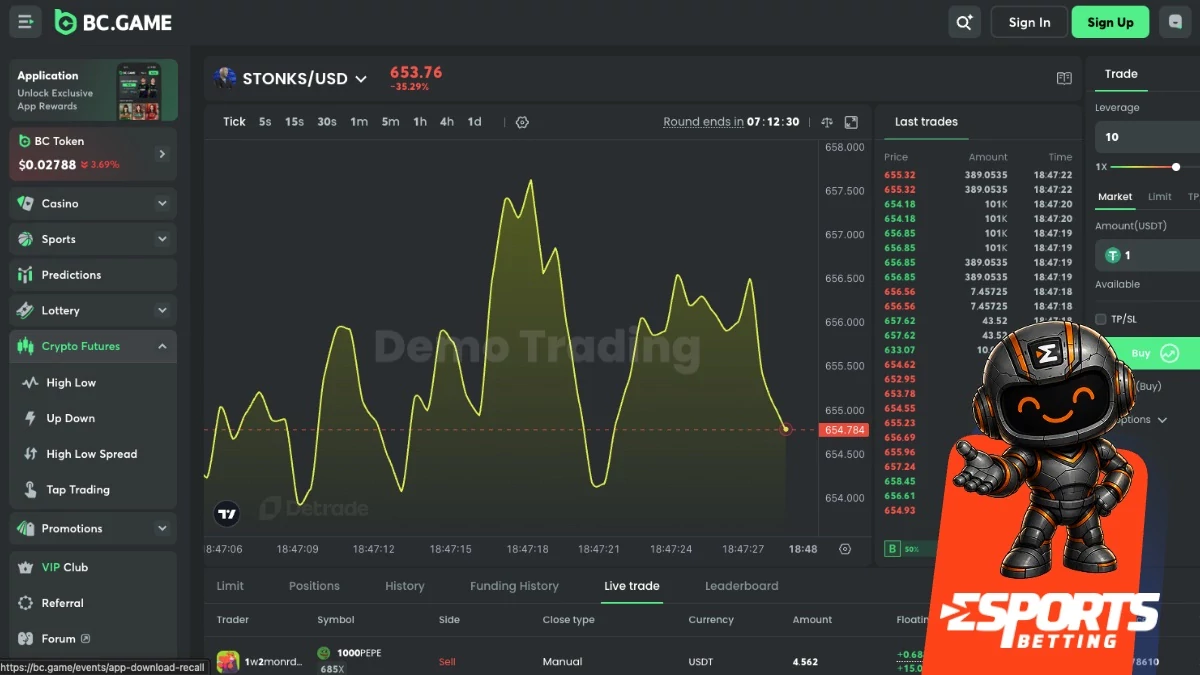This screenshot has height=675, width=1200.
Task: Click the Leverage input field showing 10
Action: pyautogui.click(x=1147, y=137)
